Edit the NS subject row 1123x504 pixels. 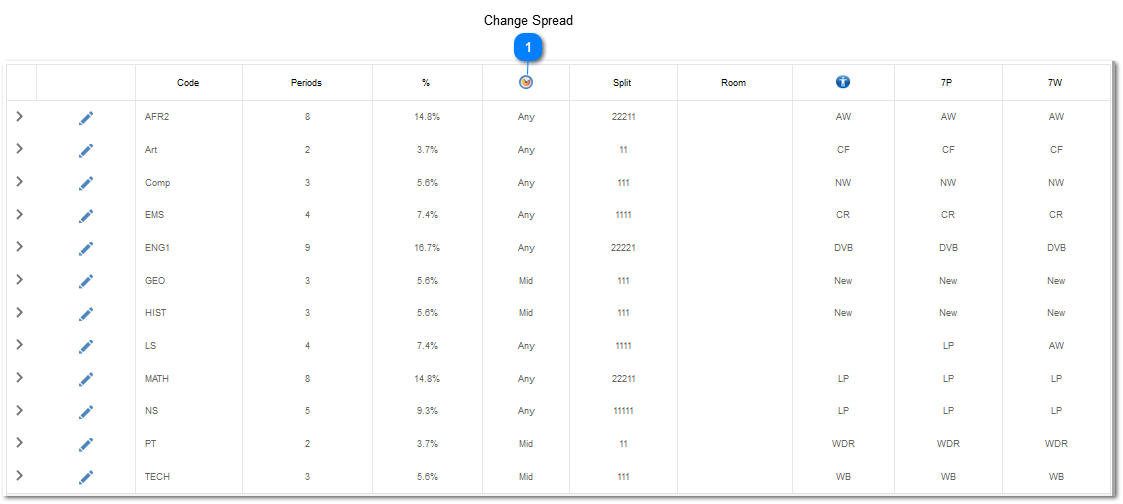point(86,412)
